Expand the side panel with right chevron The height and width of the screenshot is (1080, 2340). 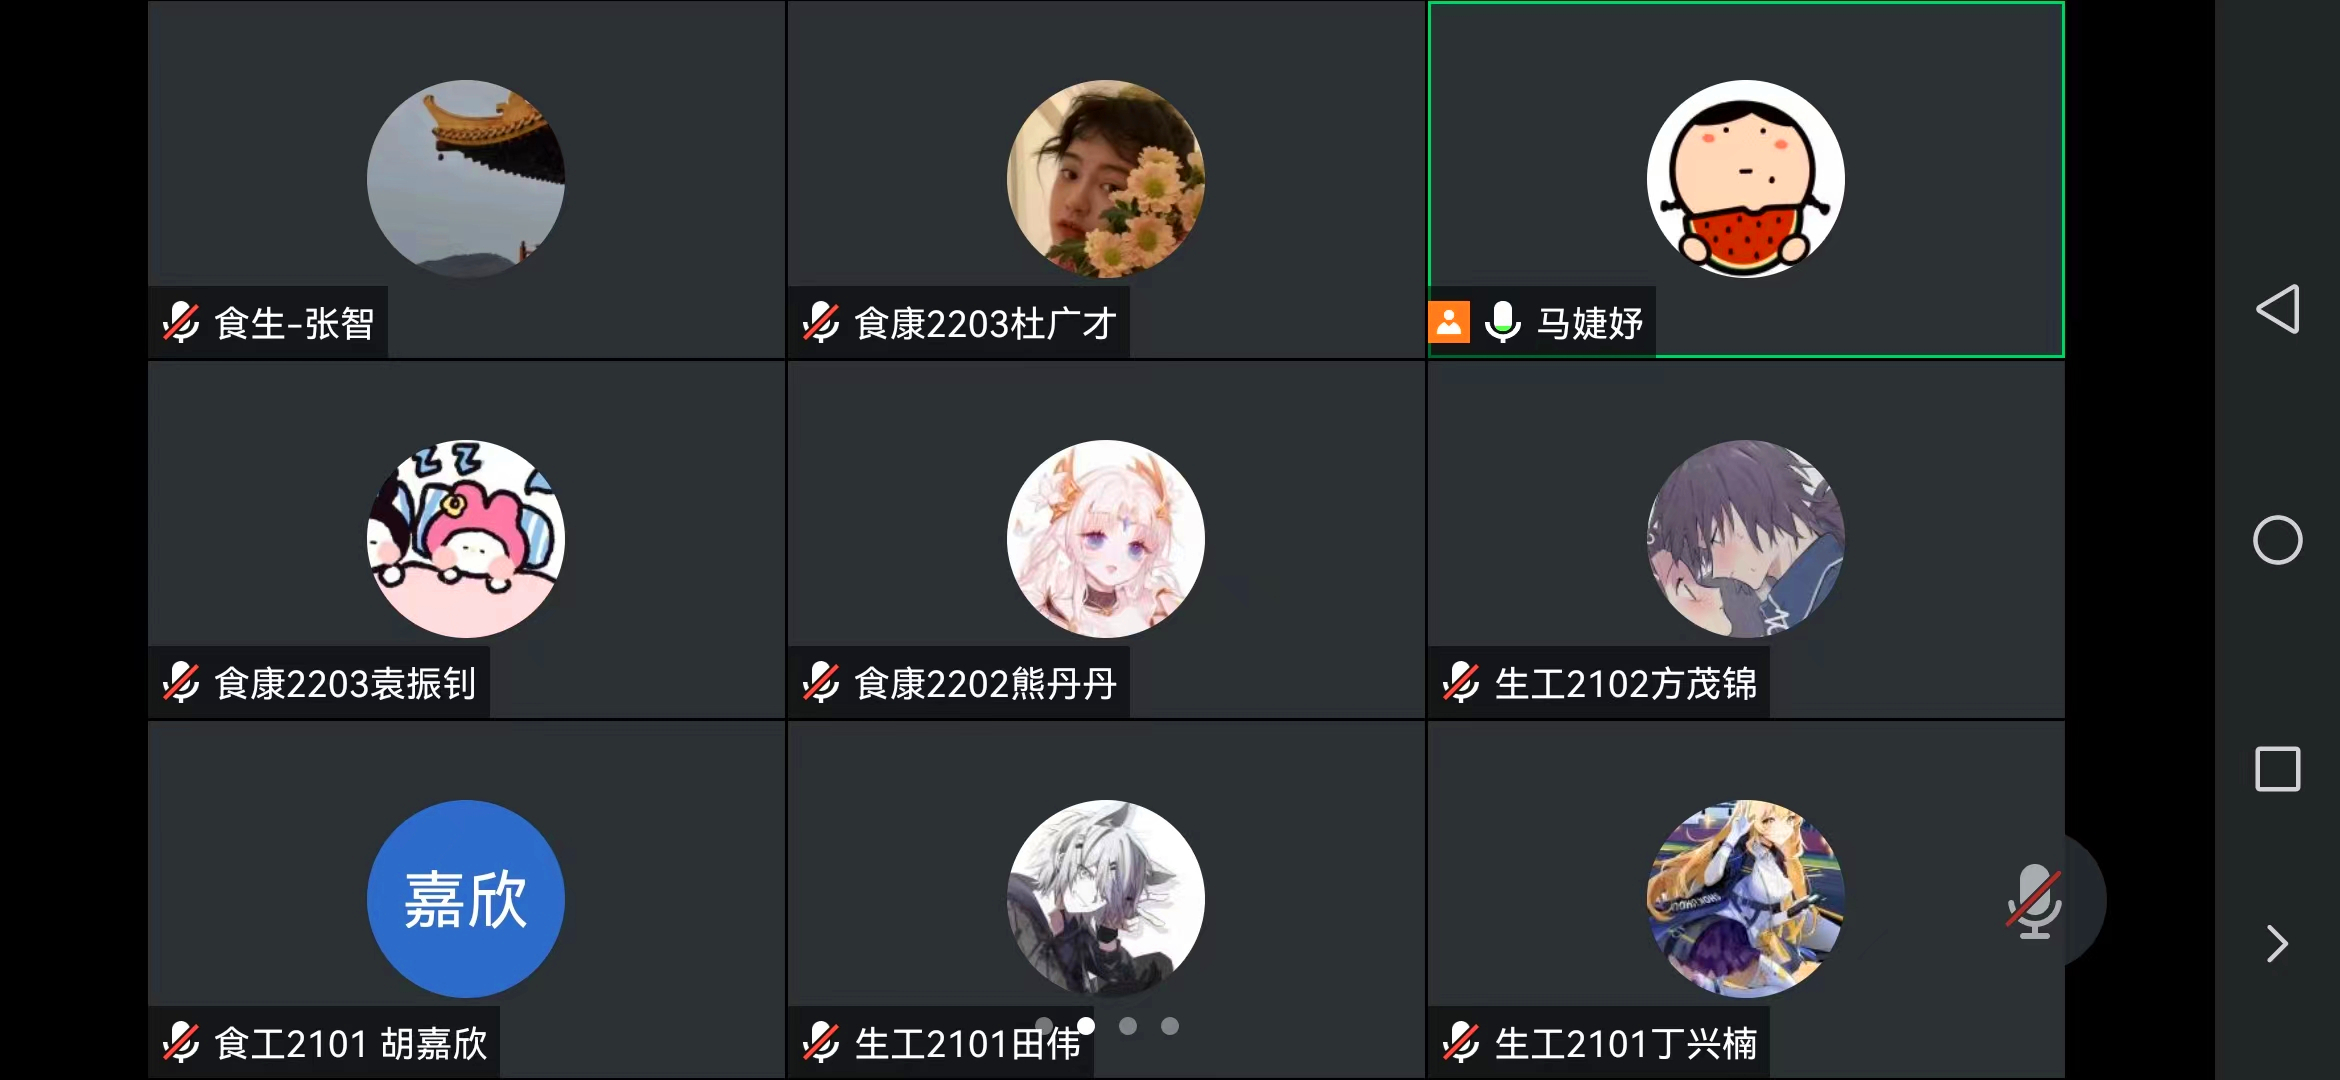2278,943
